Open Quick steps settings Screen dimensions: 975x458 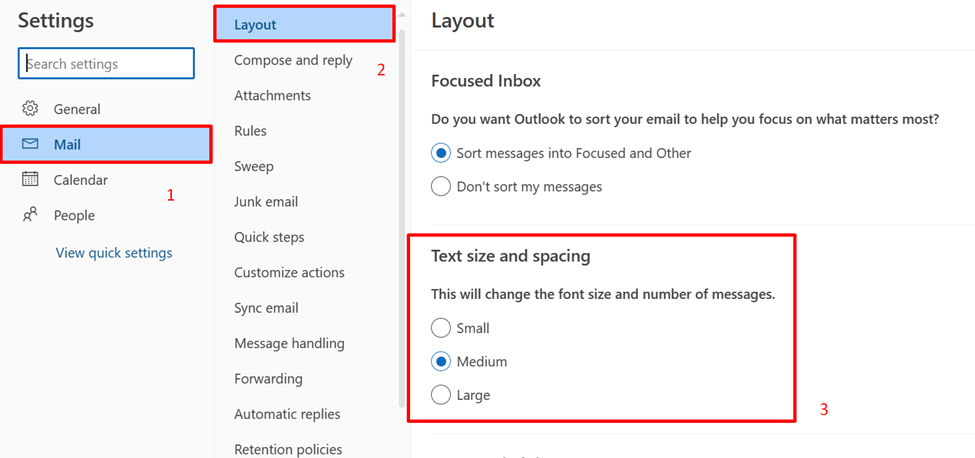[269, 237]
